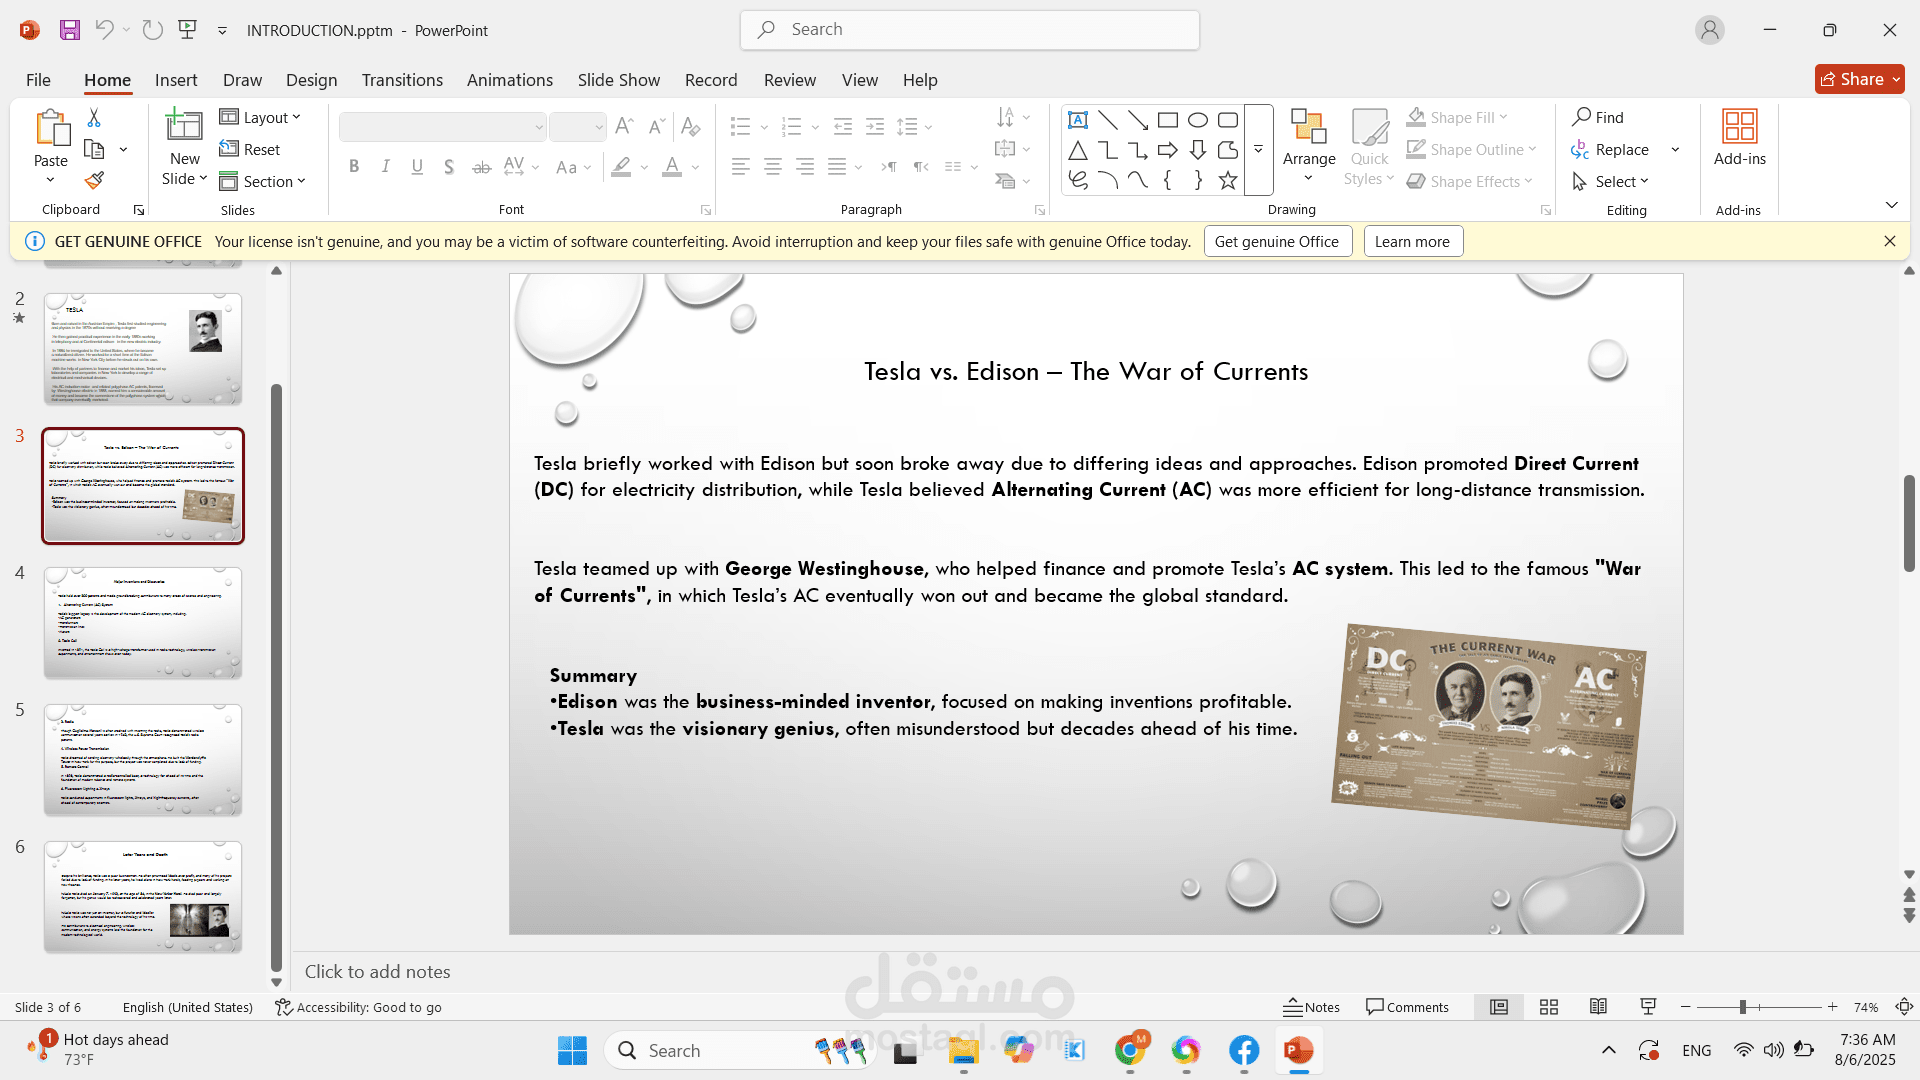Click the Save icon in title bar
1920x1080 pixels.
[69, 30]
